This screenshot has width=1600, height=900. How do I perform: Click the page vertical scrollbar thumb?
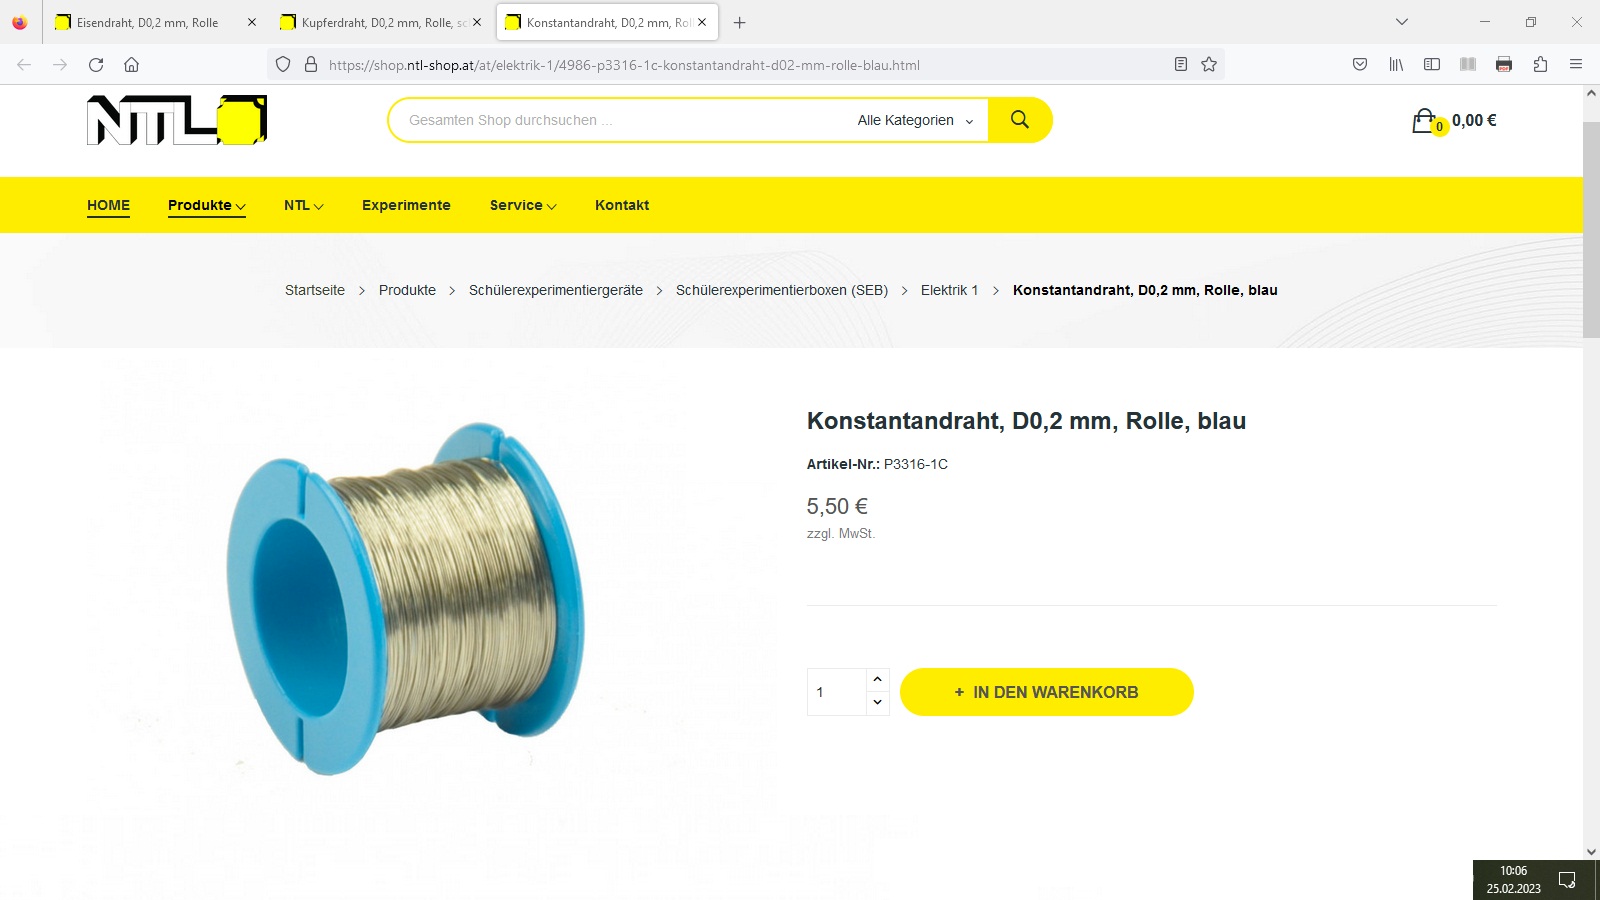pyautogui.click(x=1591, y=230)
